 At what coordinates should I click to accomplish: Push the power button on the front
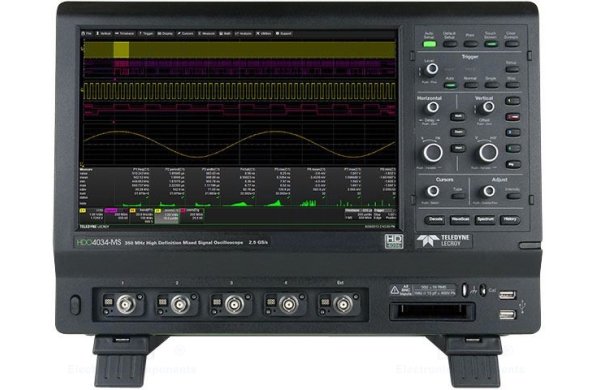coord(75,305)
